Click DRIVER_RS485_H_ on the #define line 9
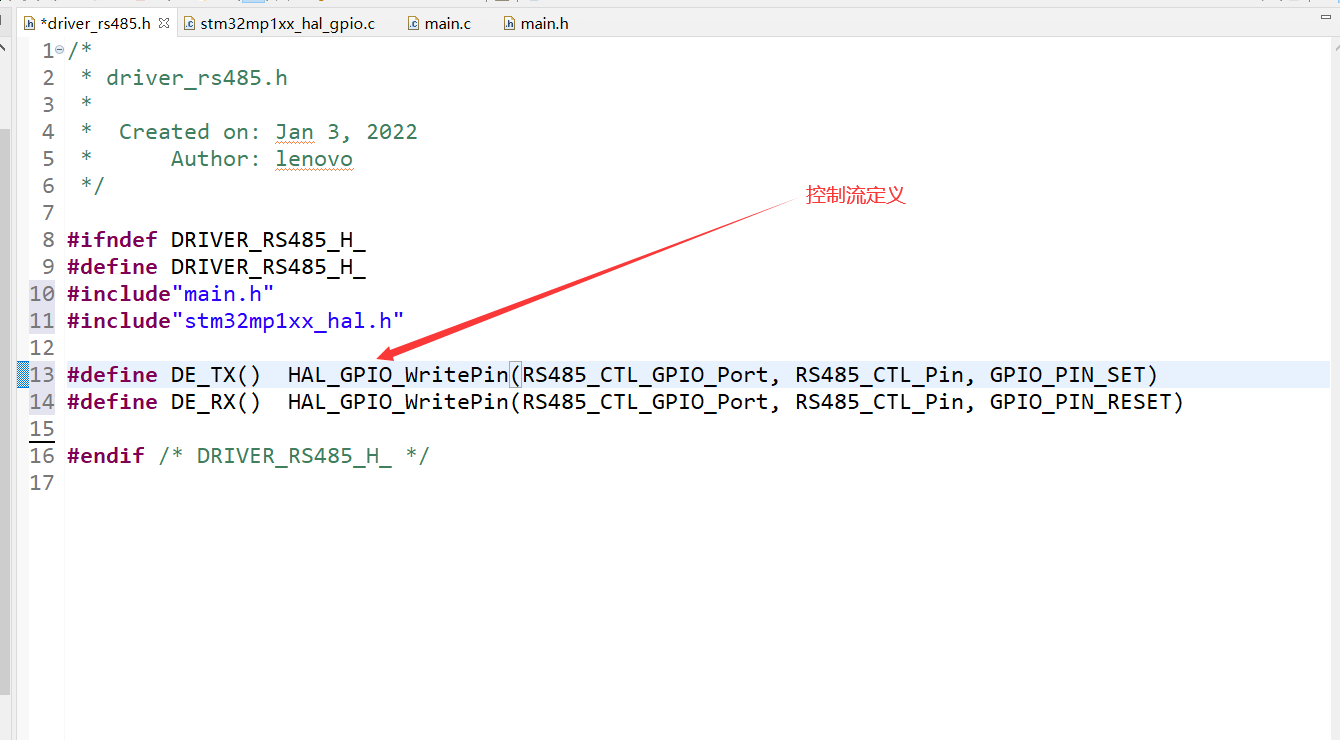1340x740 pixels. point(268,266)
